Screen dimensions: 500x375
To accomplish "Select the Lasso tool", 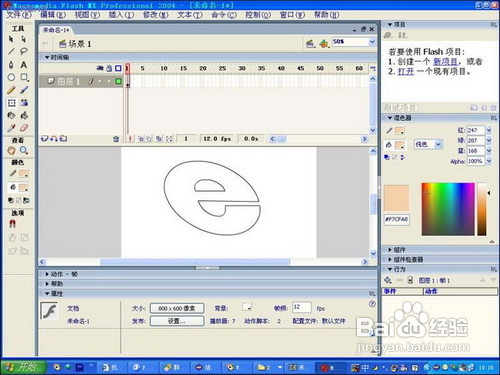I will (24, 51).
